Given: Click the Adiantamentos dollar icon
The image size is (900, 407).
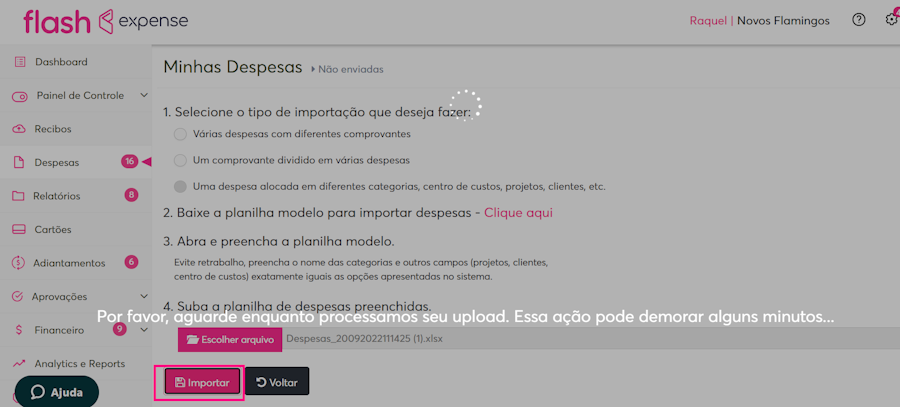Looking at the screenshot, I should [18, 263].
